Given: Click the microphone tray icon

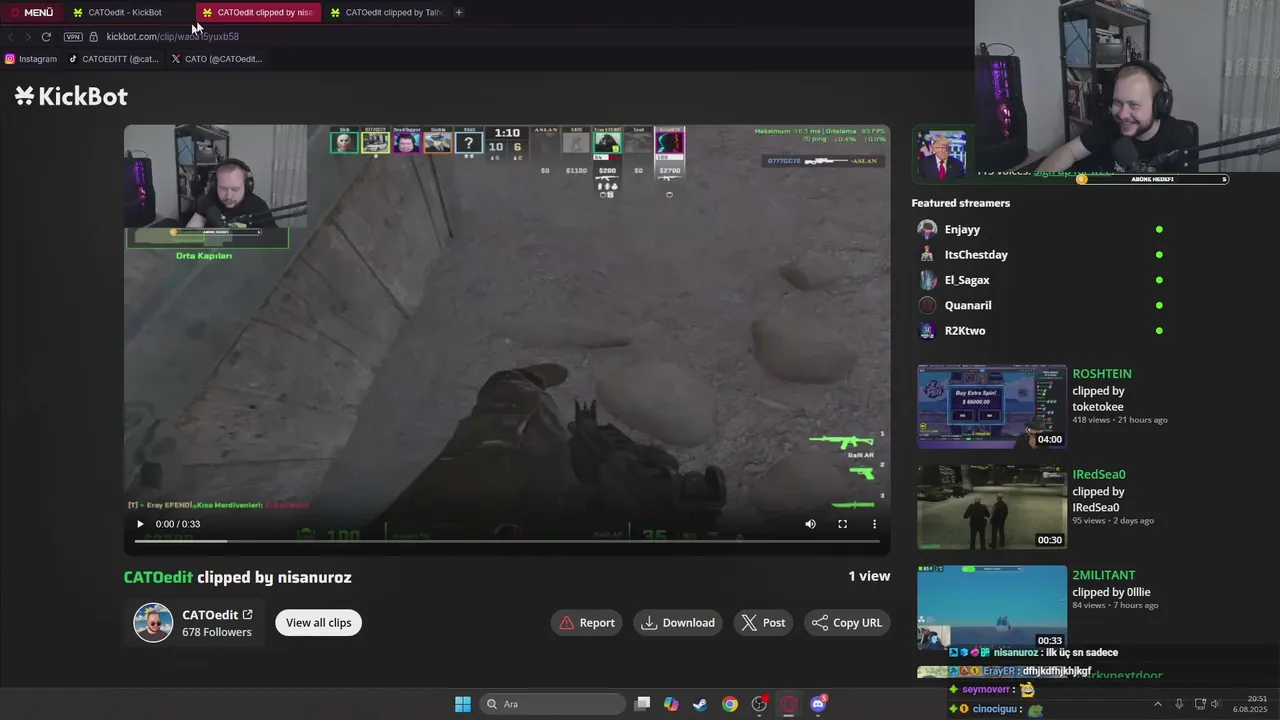Looking at the screenshot, I should click(1179, 704).
